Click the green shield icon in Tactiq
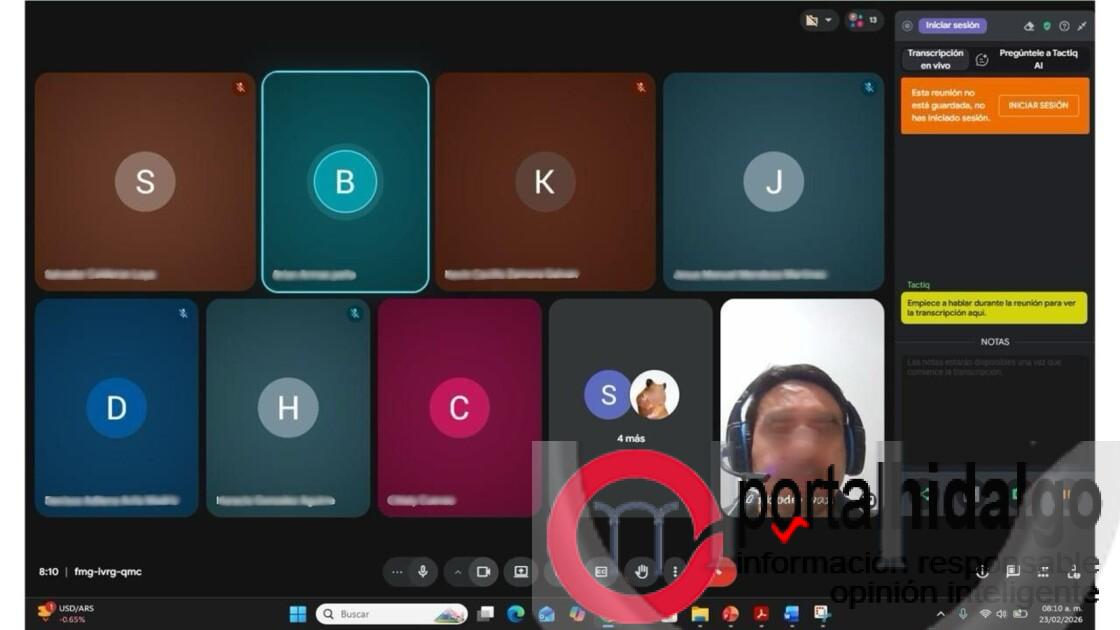Image resolution: width=1120 pixels, height=630 pixels. [x=1047, y=26]
